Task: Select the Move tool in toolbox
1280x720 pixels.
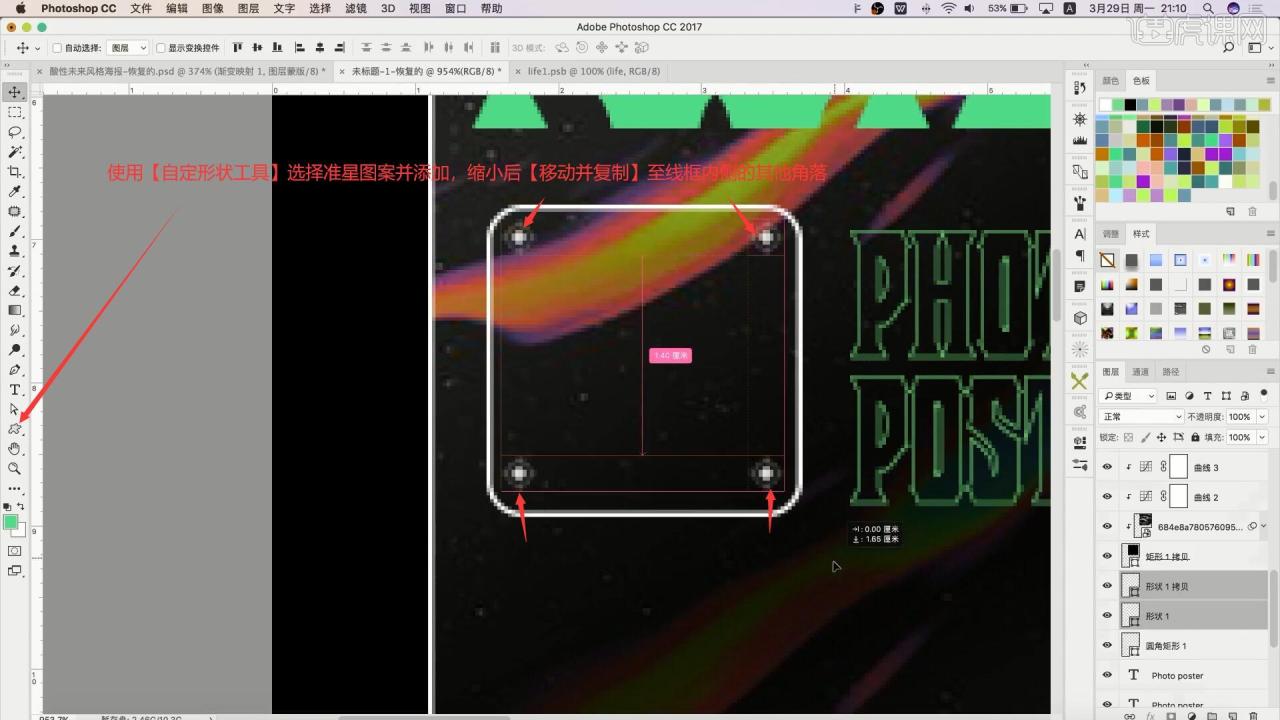Action: click(15, 92)
